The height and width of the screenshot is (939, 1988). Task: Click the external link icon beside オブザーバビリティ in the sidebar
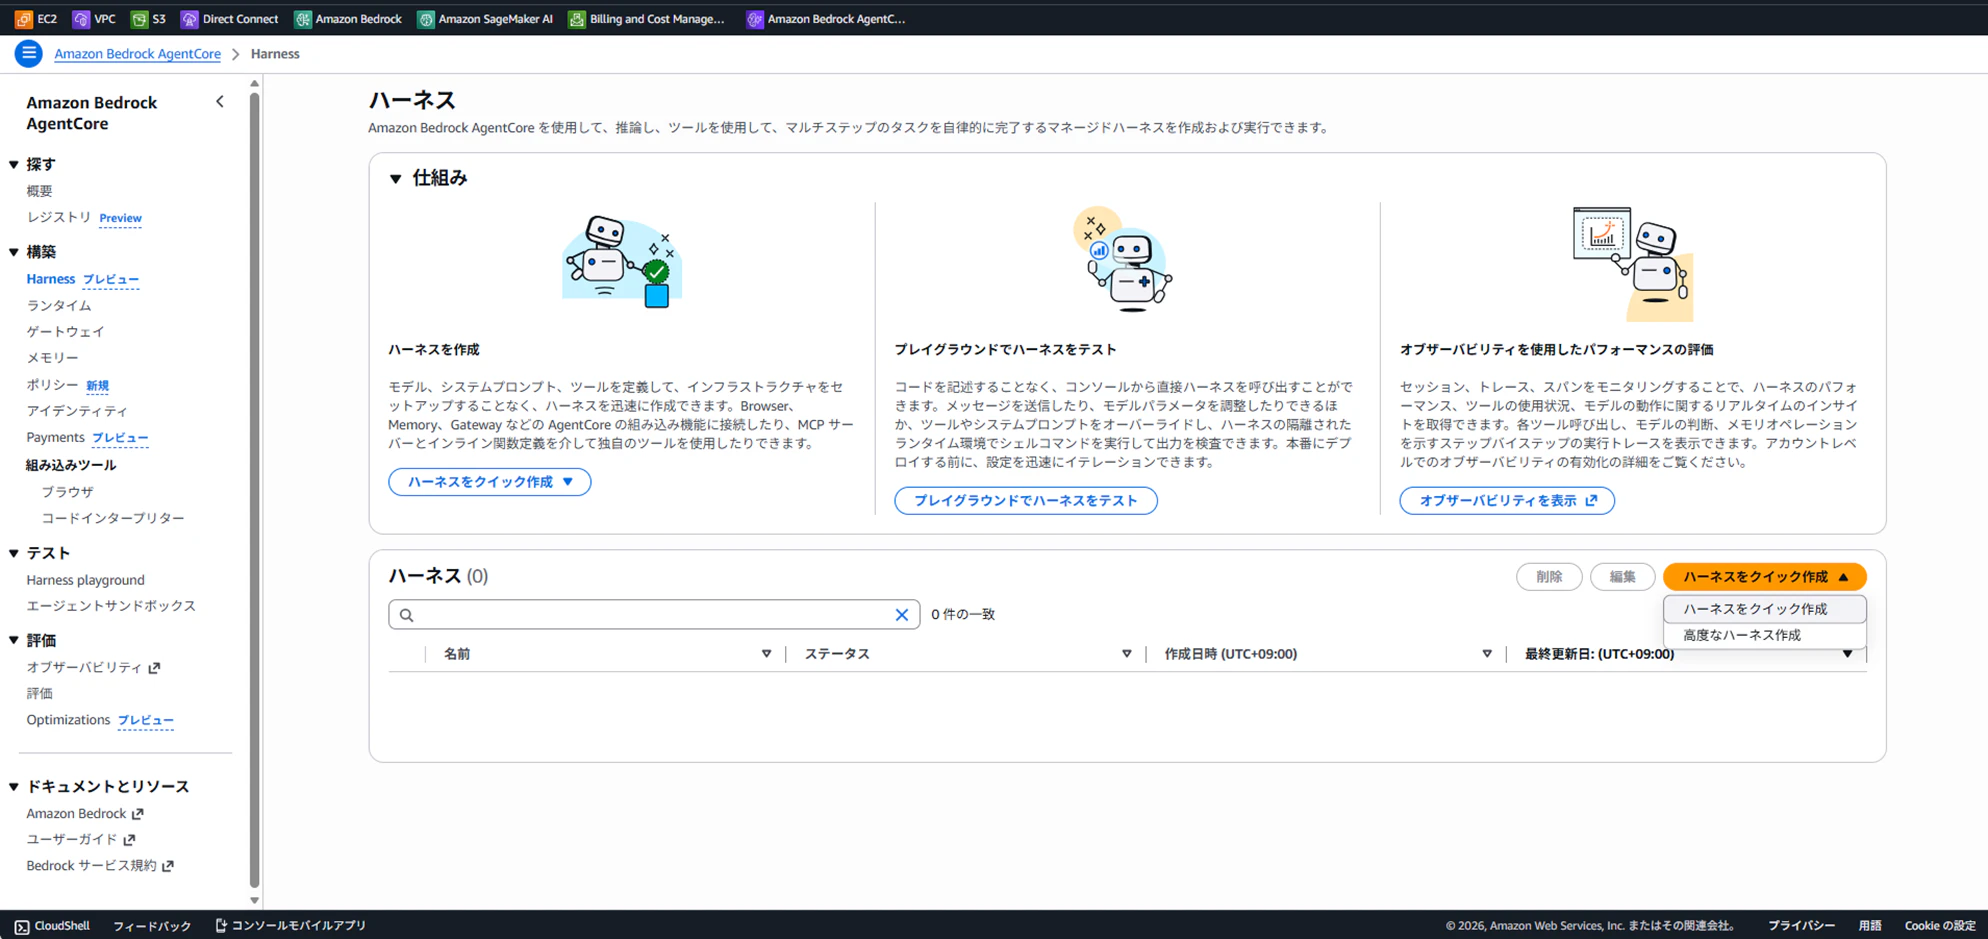154,668
